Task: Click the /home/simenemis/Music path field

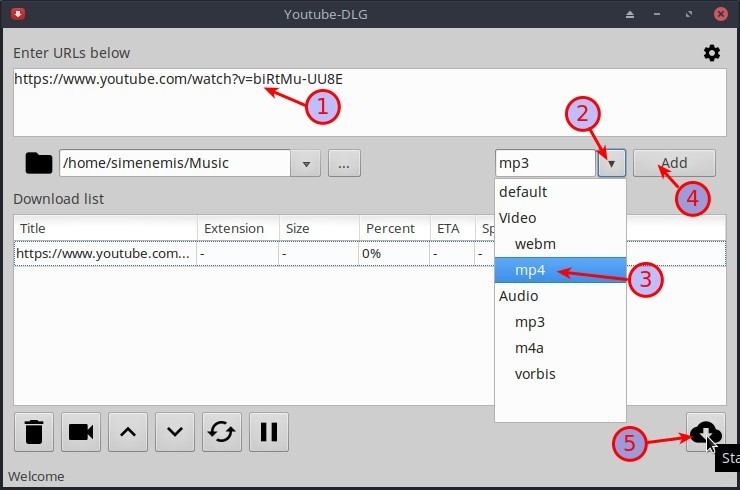Action: 175,163
